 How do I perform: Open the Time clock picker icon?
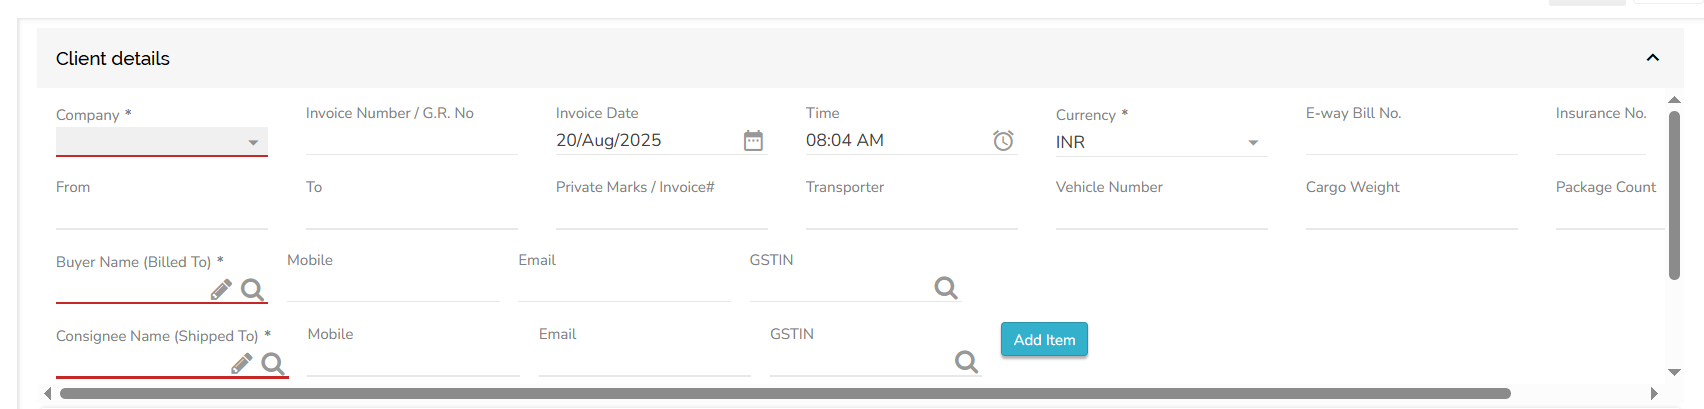(x=1003, y=140)
